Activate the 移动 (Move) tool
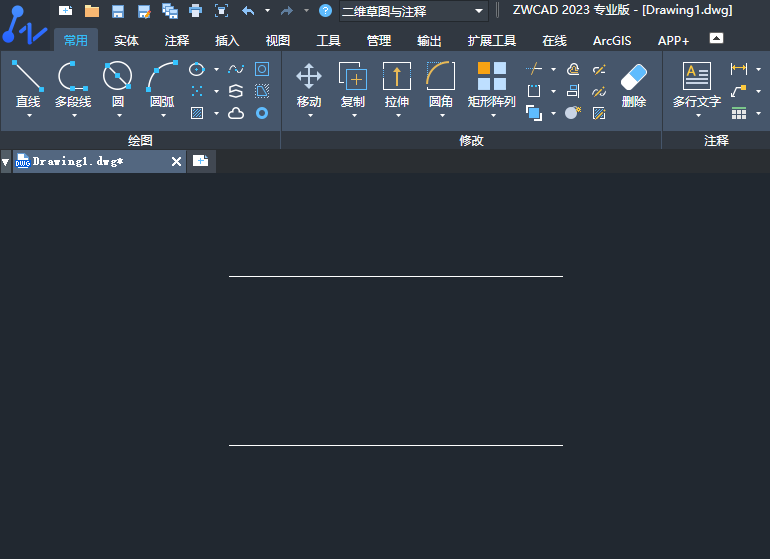 click(x=309, y=84)
